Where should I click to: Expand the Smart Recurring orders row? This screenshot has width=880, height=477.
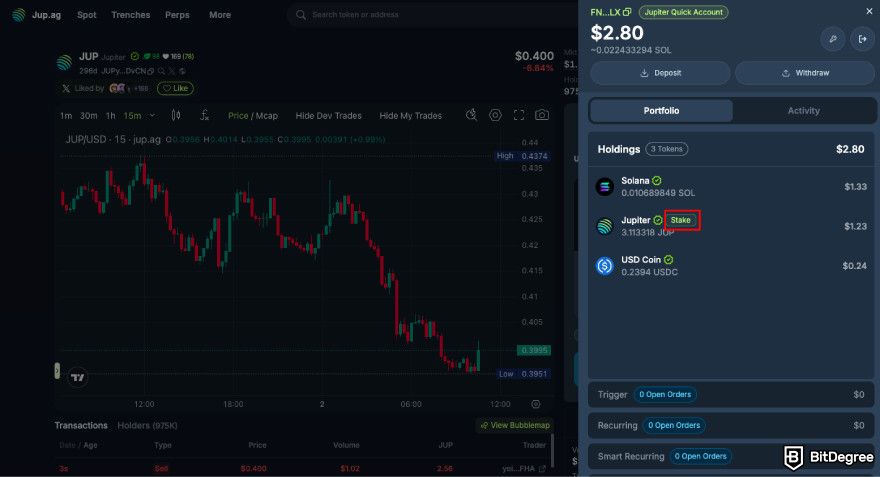(x=731, y=456)
